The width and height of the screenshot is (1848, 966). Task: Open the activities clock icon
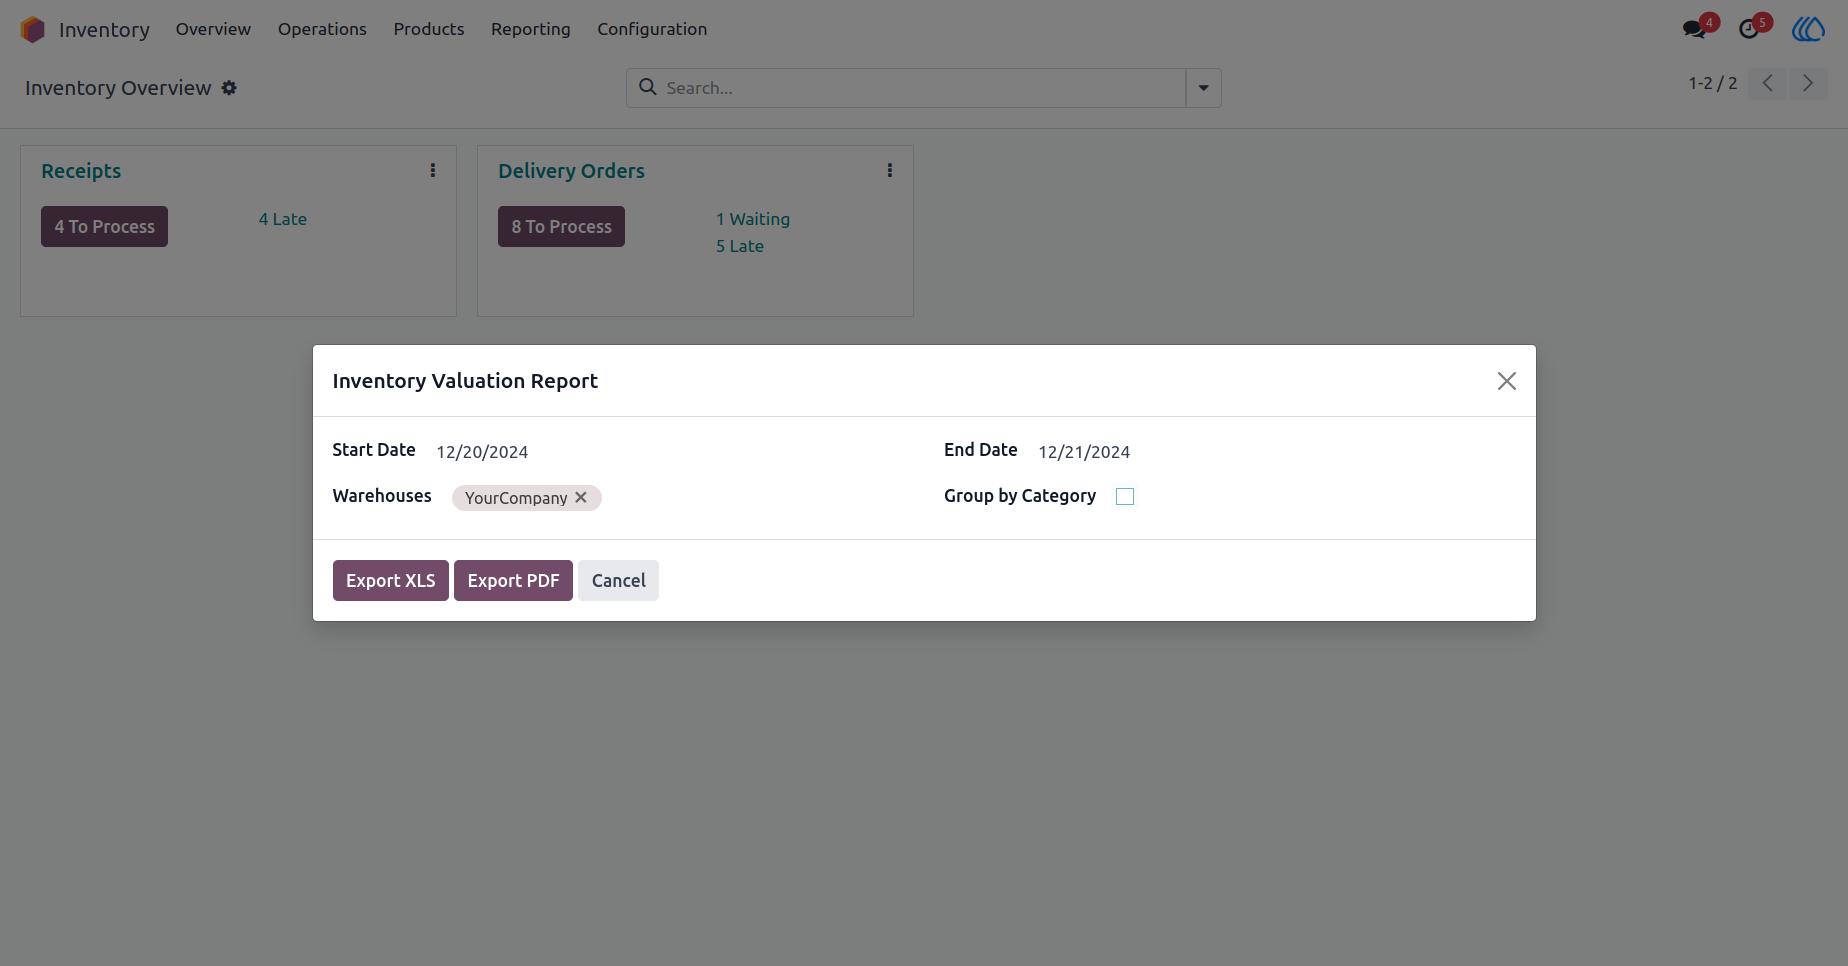(x=1748, y=29)
